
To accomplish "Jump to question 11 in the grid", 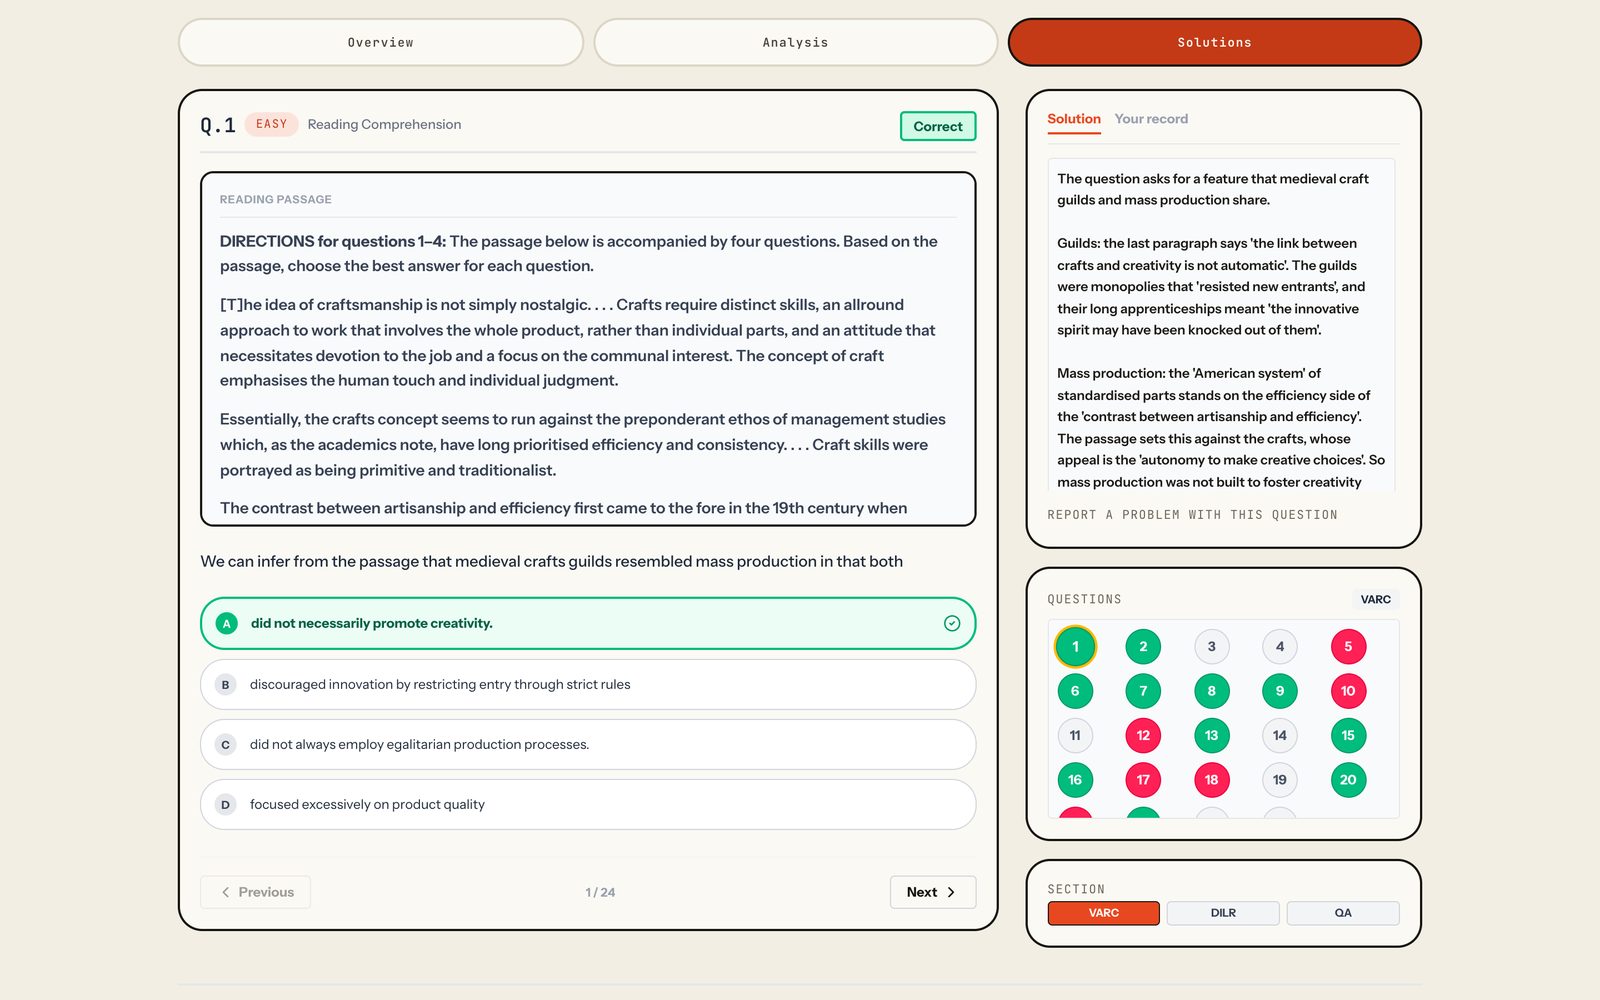I will tap(1075, 735).
